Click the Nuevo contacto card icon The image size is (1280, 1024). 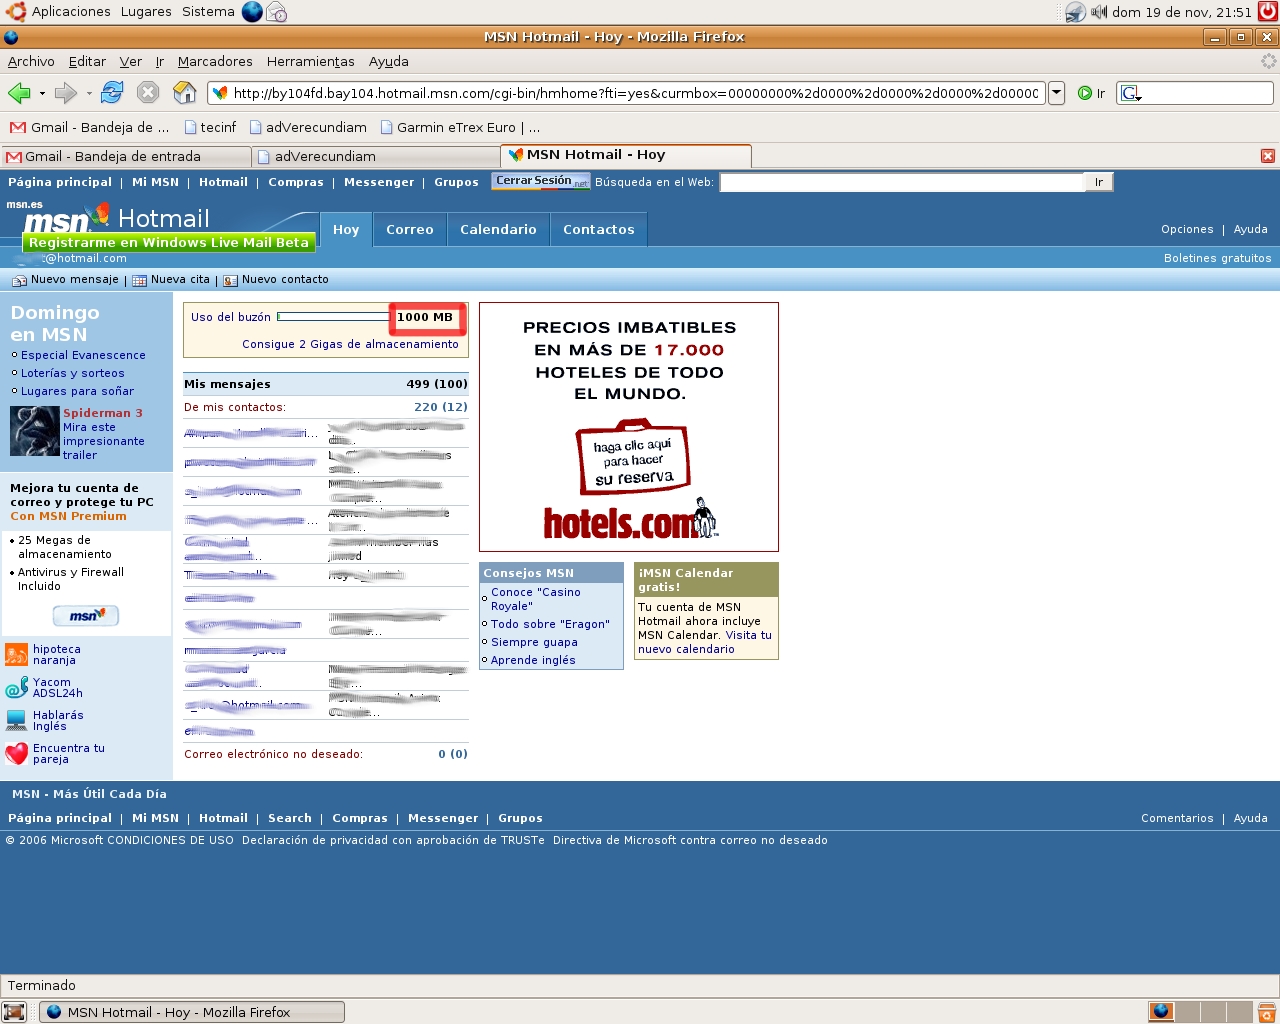[x=230, y=280]
